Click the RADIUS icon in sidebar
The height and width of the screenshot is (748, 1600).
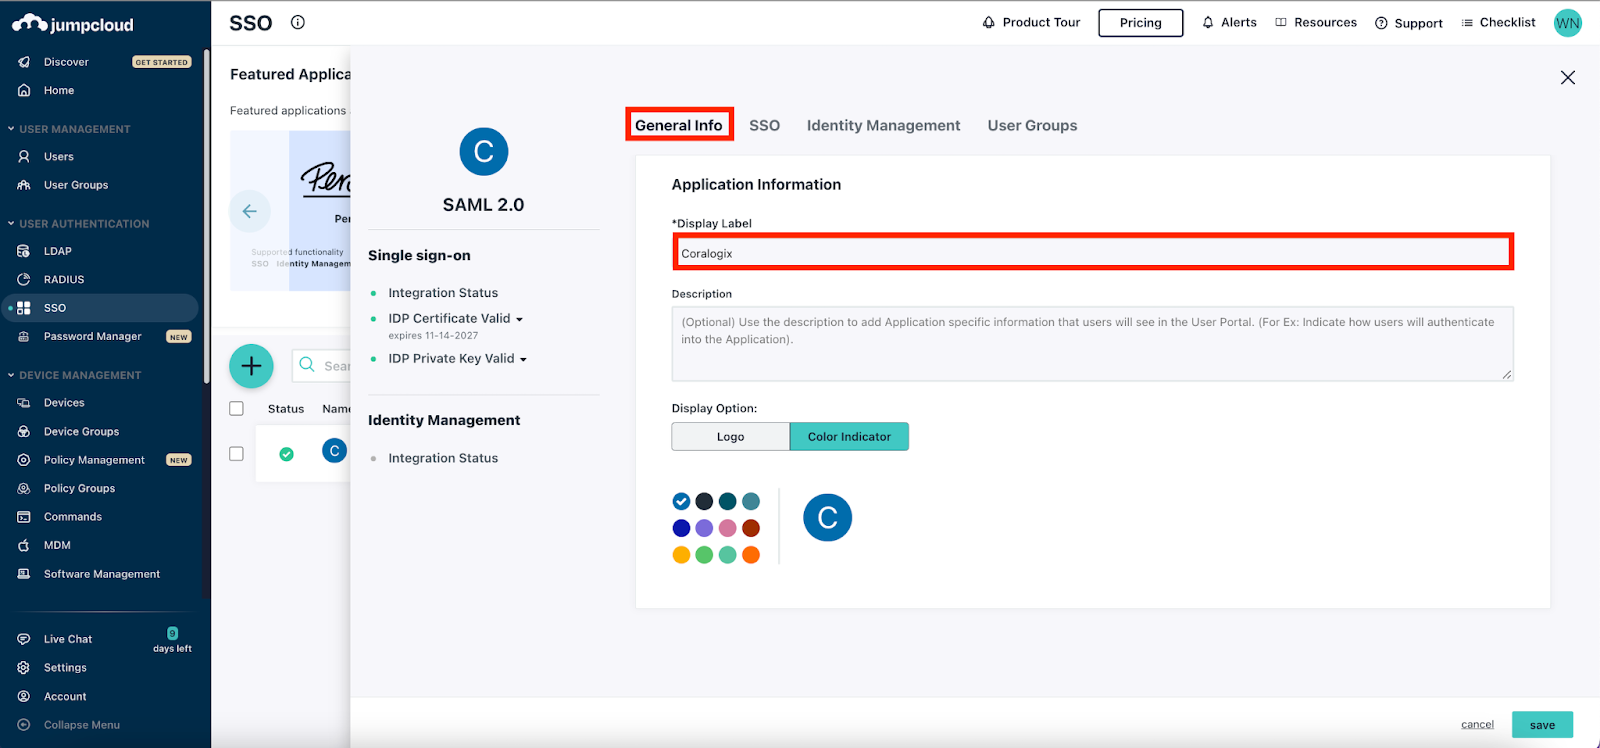(x=24, y=279)
